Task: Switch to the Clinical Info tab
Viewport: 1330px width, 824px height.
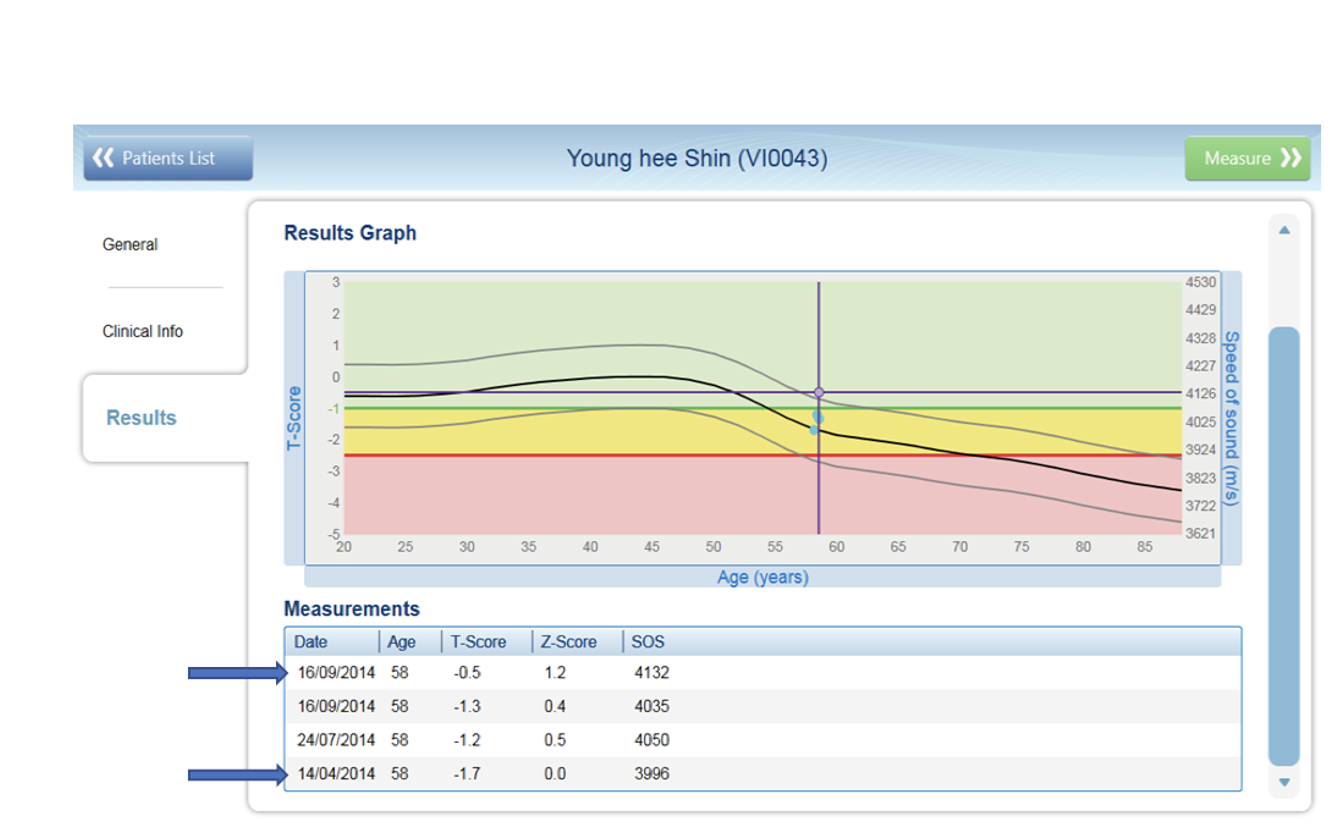Action: click(142, 331)
